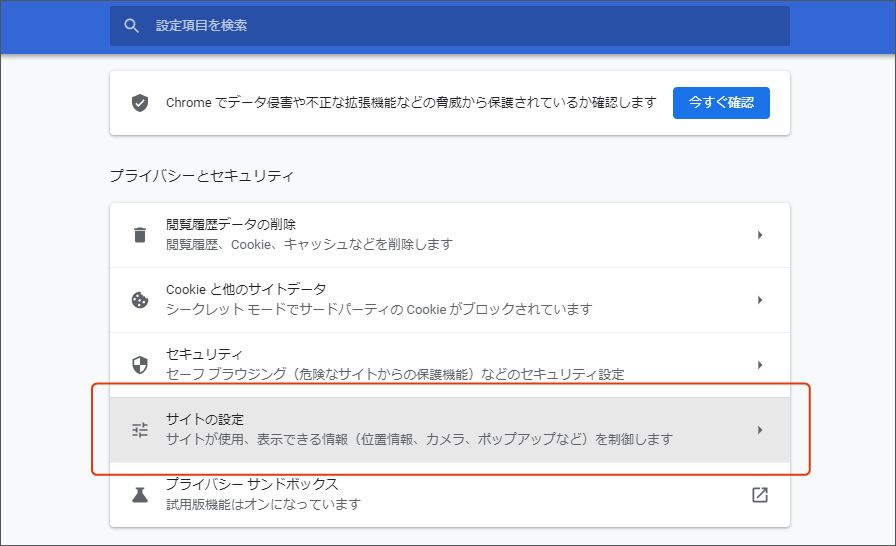Click the セキュリティ shield icon
Viewport: 896px width, 546px height.
coord(140,364)
